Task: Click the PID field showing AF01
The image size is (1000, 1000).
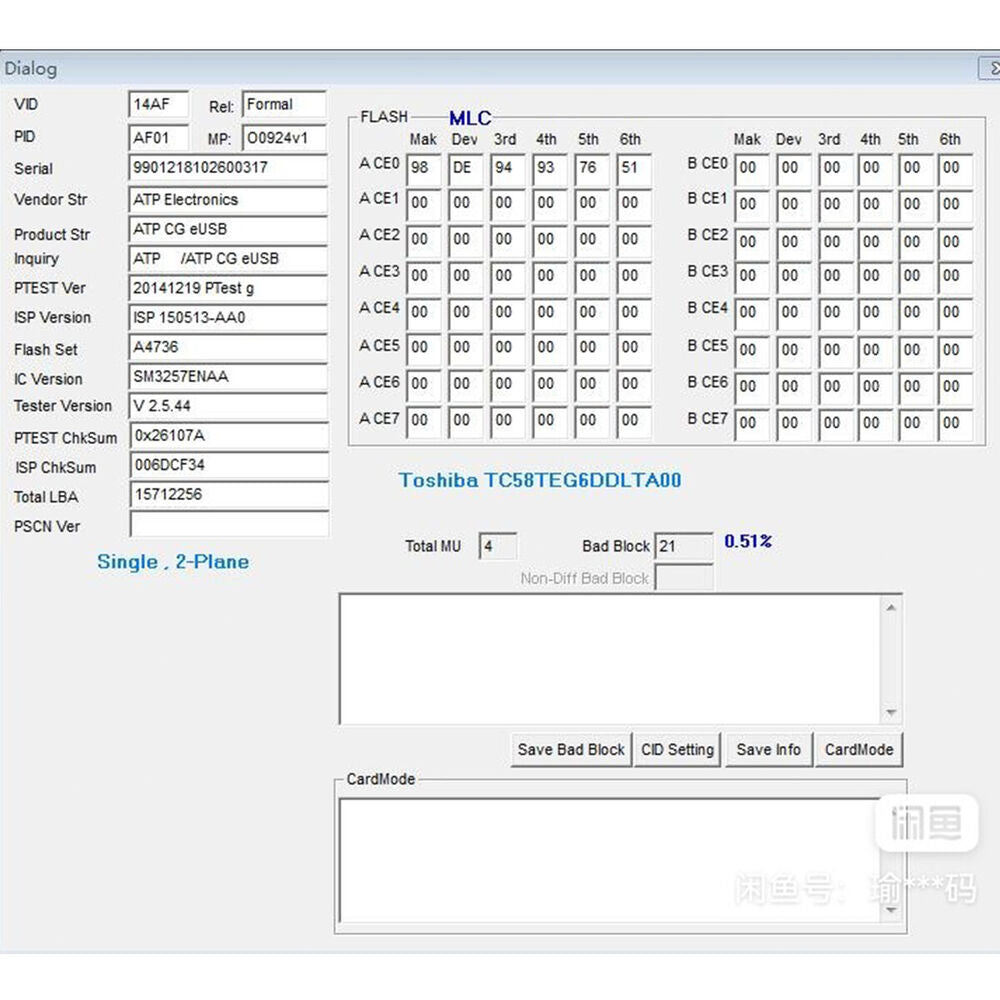Action: 158,137
